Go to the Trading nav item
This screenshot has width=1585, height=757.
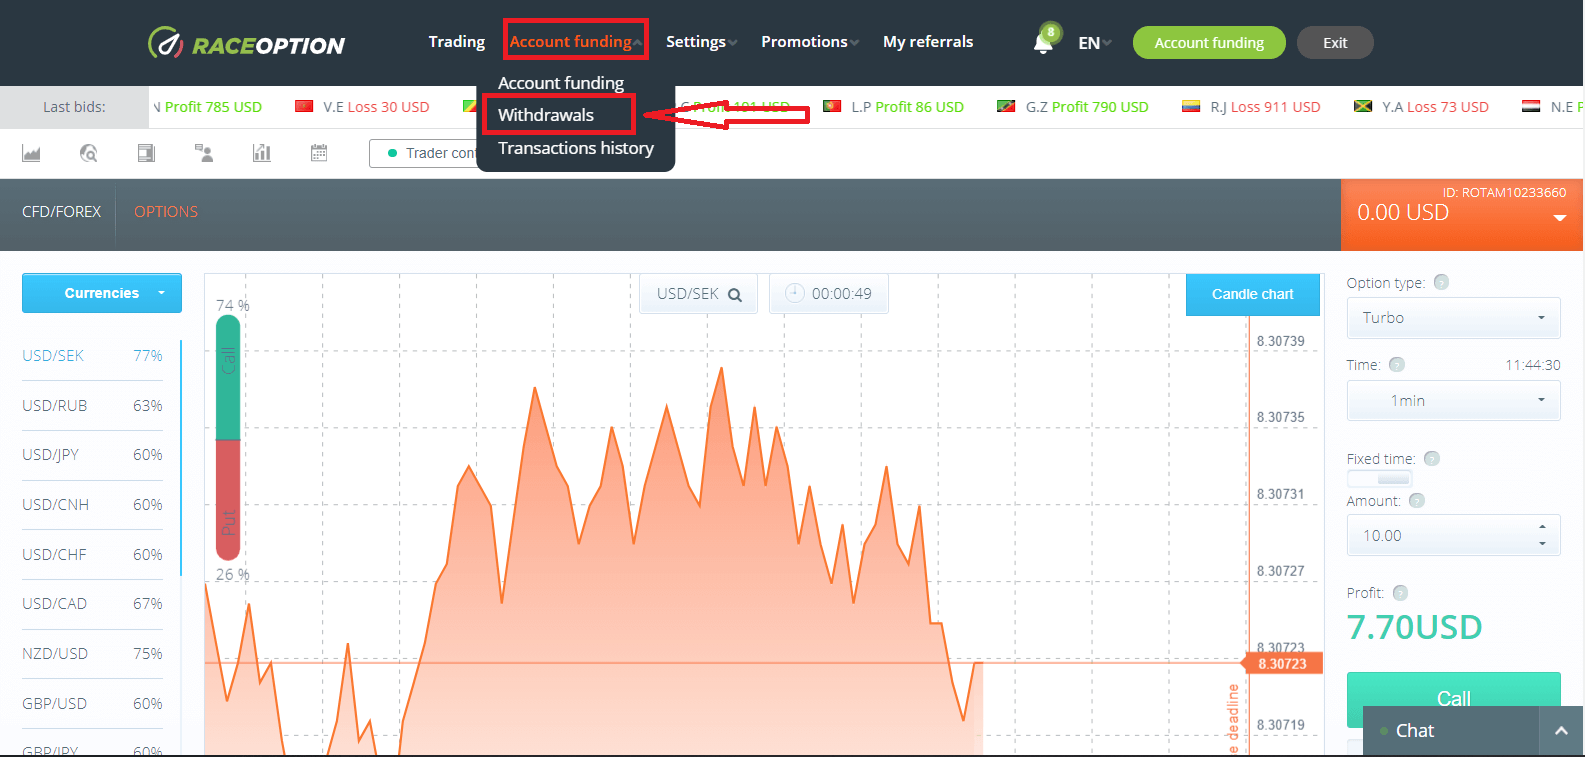[456, 42]
